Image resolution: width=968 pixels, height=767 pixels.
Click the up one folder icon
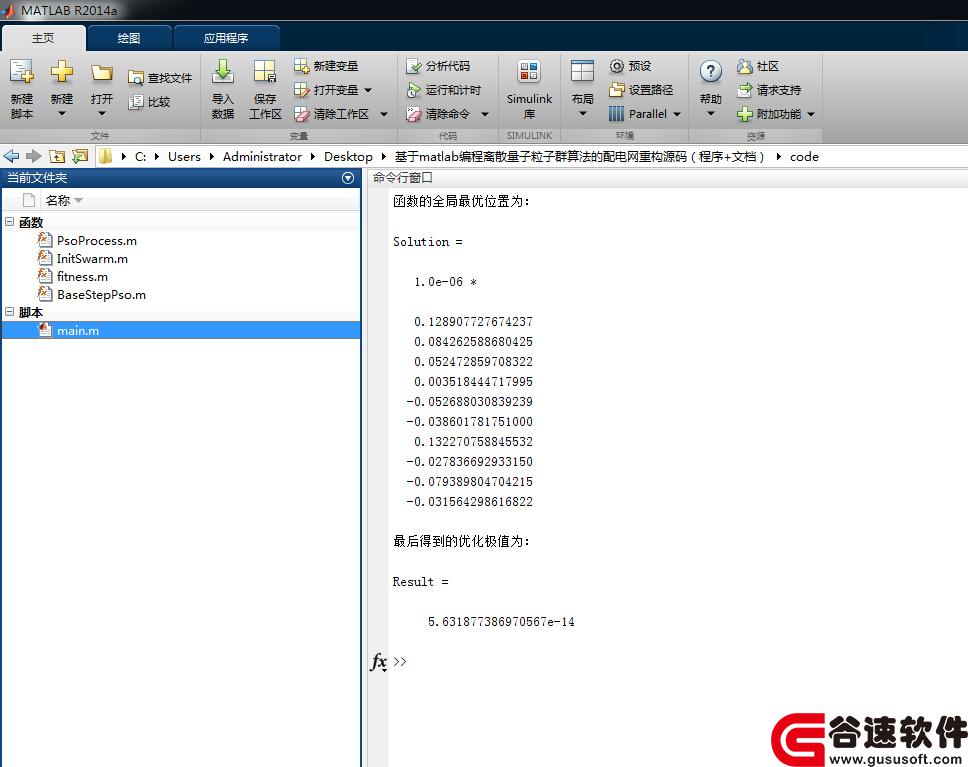(x=57, y=157)
